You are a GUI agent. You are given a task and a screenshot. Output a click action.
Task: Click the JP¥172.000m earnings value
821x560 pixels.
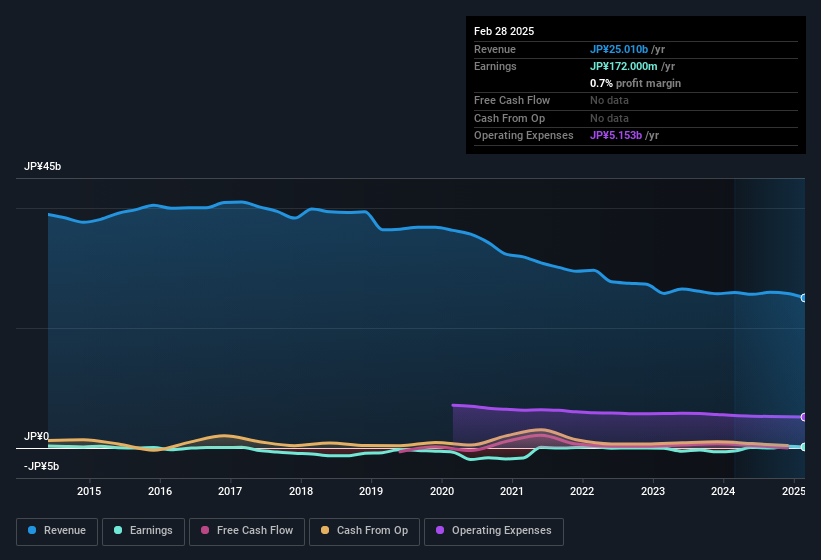click(624, 66)
